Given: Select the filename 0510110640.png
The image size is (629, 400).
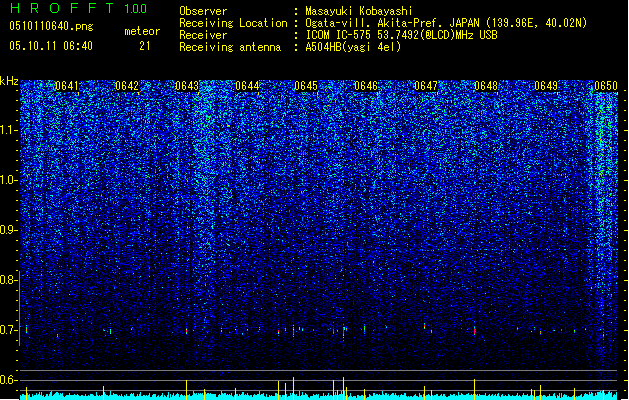Looking at the screenshot, I should pos(51,26).
